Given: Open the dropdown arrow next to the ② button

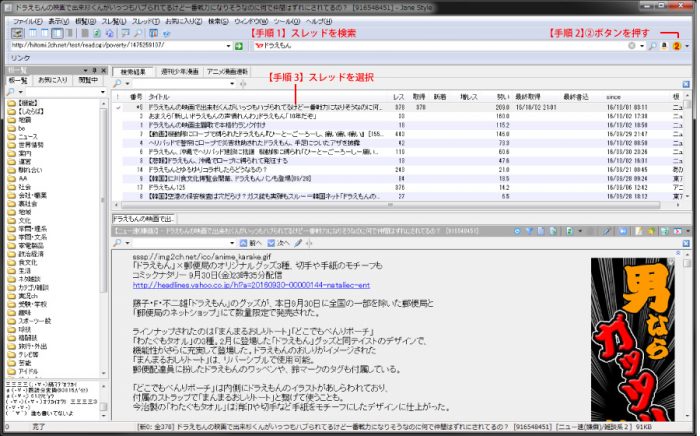Looking at the screenshot, I should click(x=687, y=46).
